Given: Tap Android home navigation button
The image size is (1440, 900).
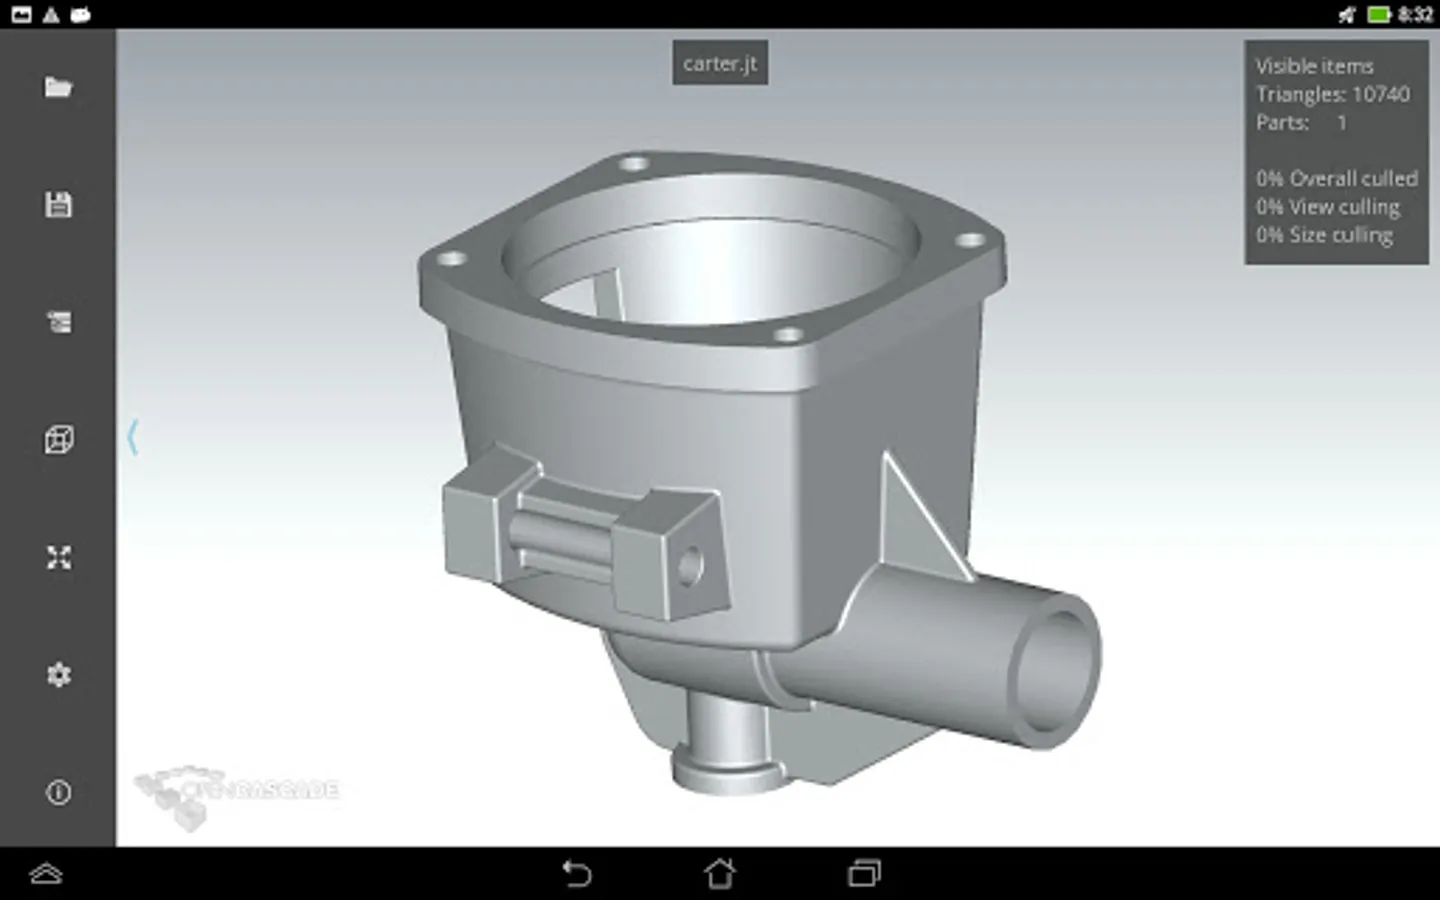Looking at the screenshot, I should tap(720, 874).
